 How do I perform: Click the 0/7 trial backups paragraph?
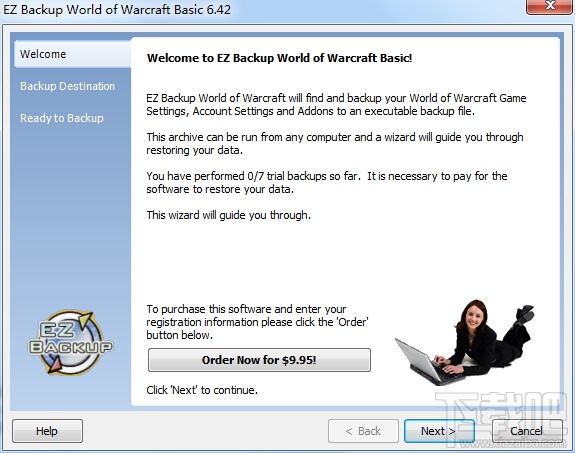pyautogui.click(x=327, y=183)
